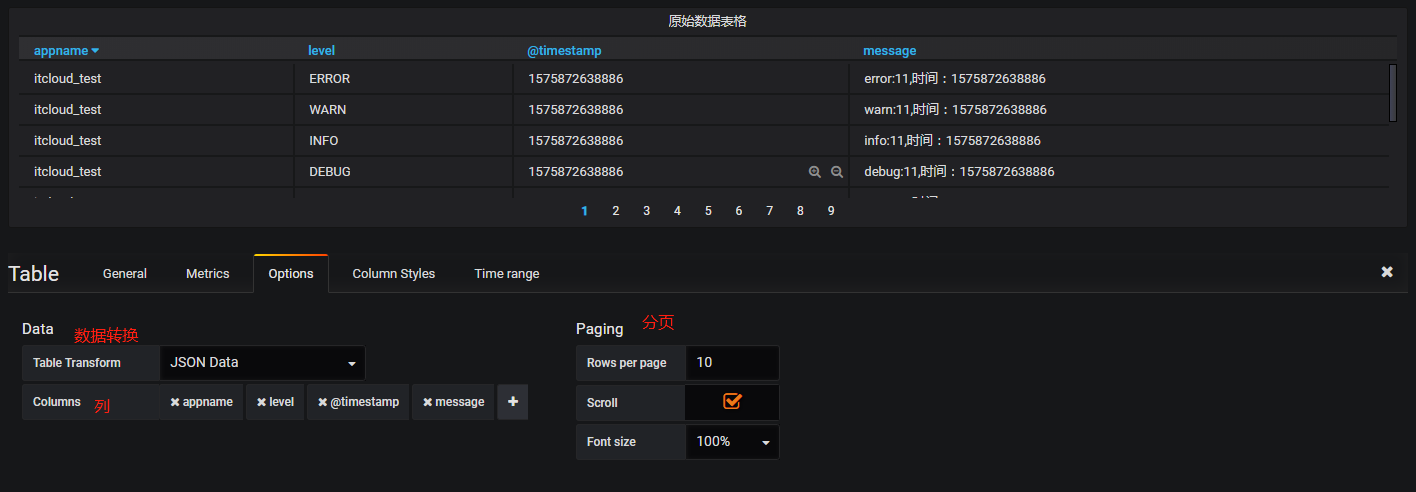The width and height of the screenshot is (1416, 492).
Task: Click the panel title 原始数据表格
Action: tap(707, 21)
